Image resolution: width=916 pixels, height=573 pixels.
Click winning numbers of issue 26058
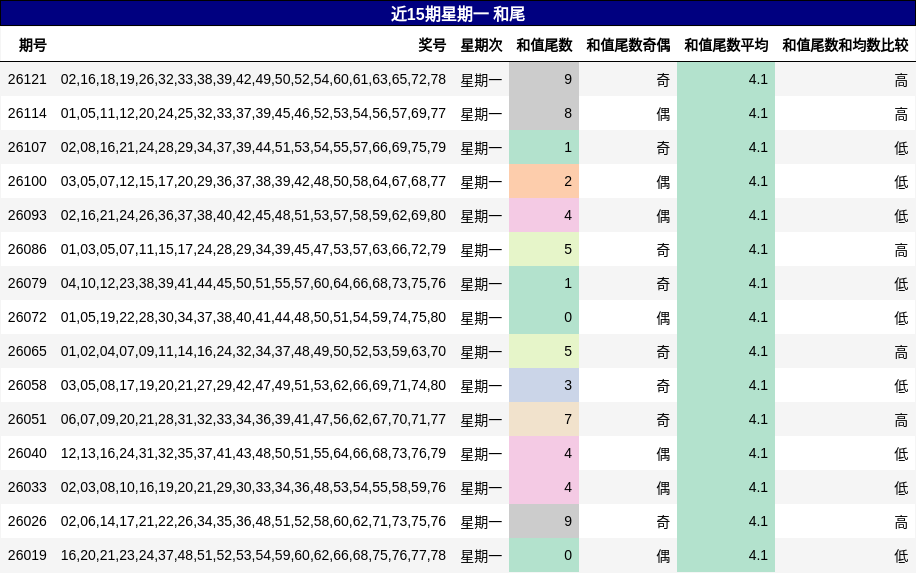(x=253, y=385)
